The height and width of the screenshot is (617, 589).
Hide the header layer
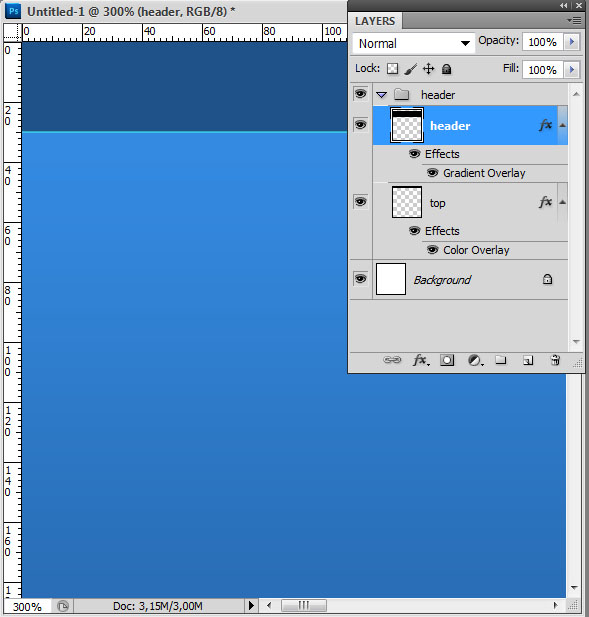tap(360, 125)
